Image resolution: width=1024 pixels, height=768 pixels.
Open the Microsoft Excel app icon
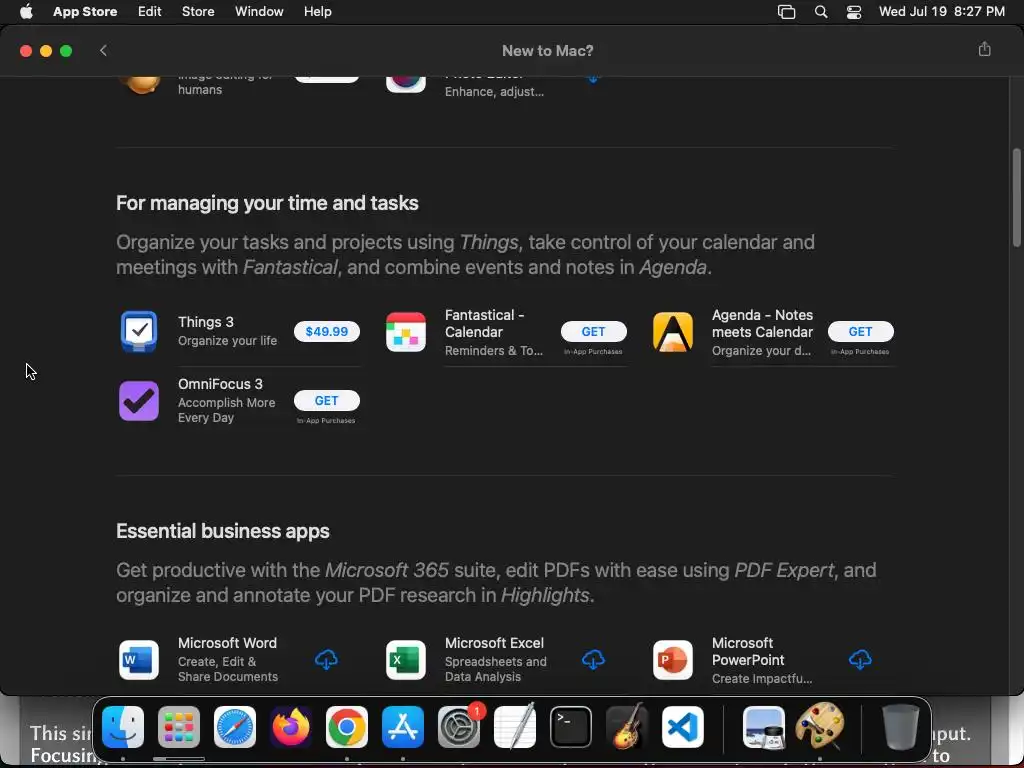406,660
